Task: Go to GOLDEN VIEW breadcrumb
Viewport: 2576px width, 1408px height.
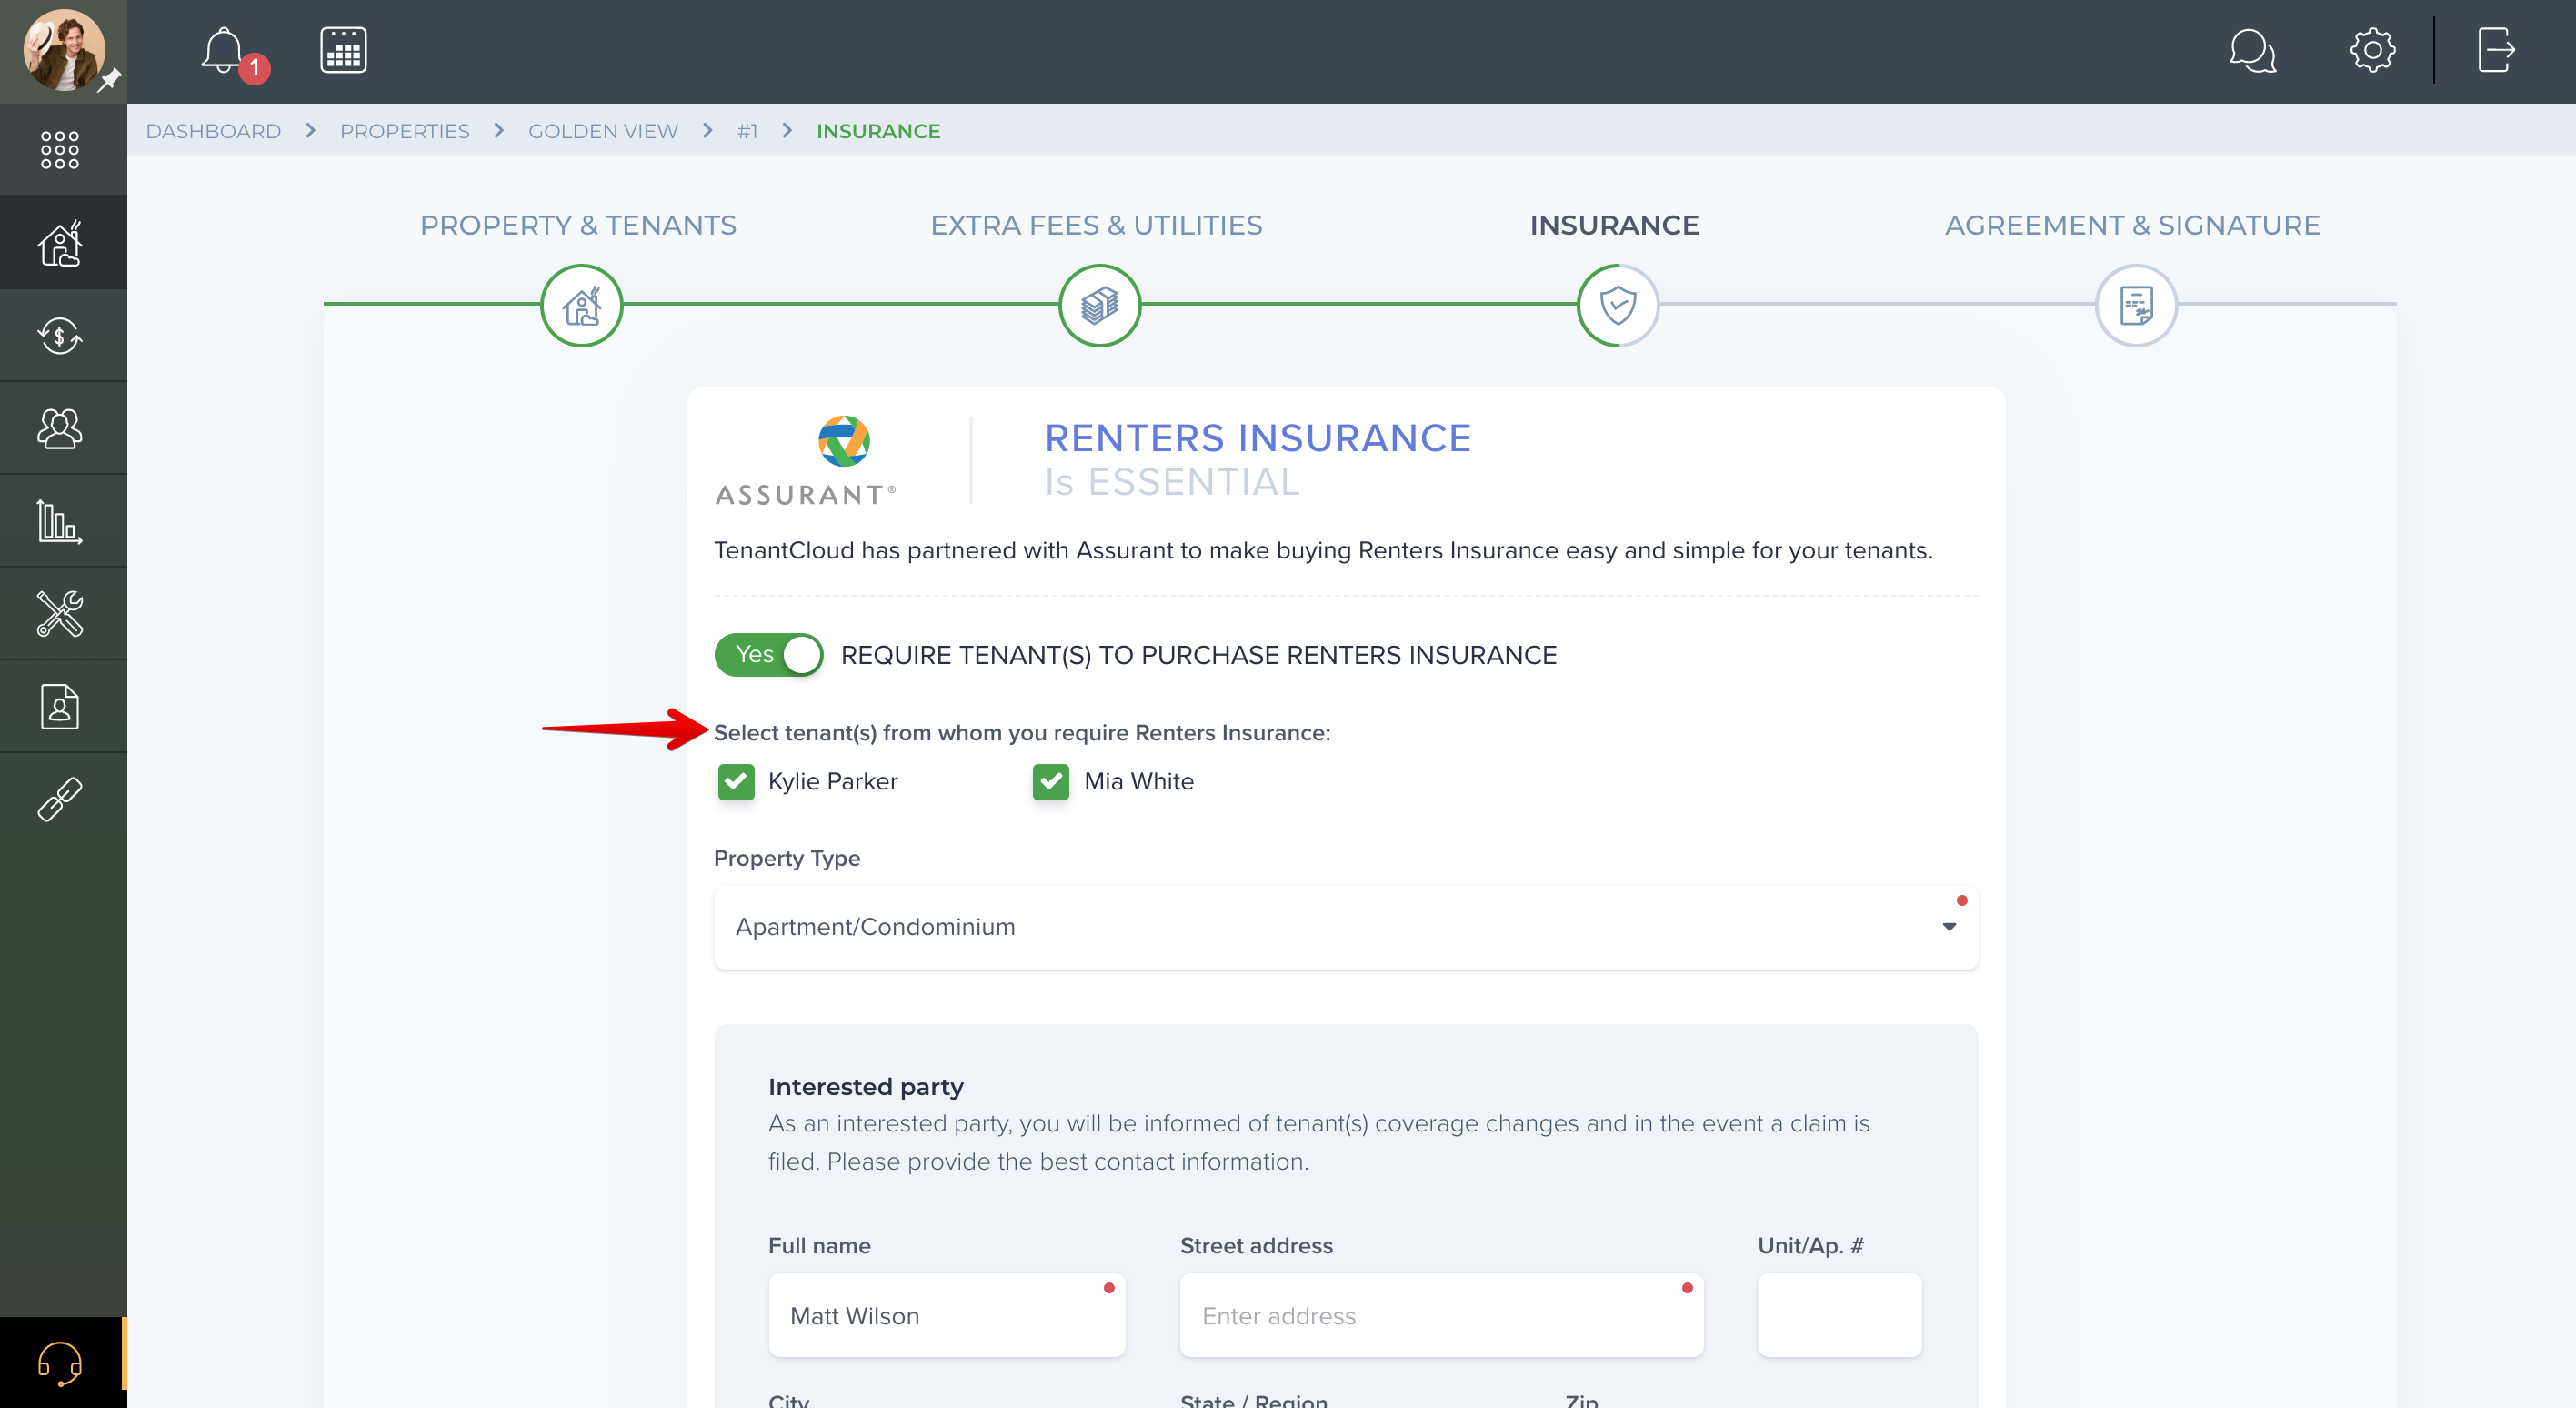Action: (603, 131)
